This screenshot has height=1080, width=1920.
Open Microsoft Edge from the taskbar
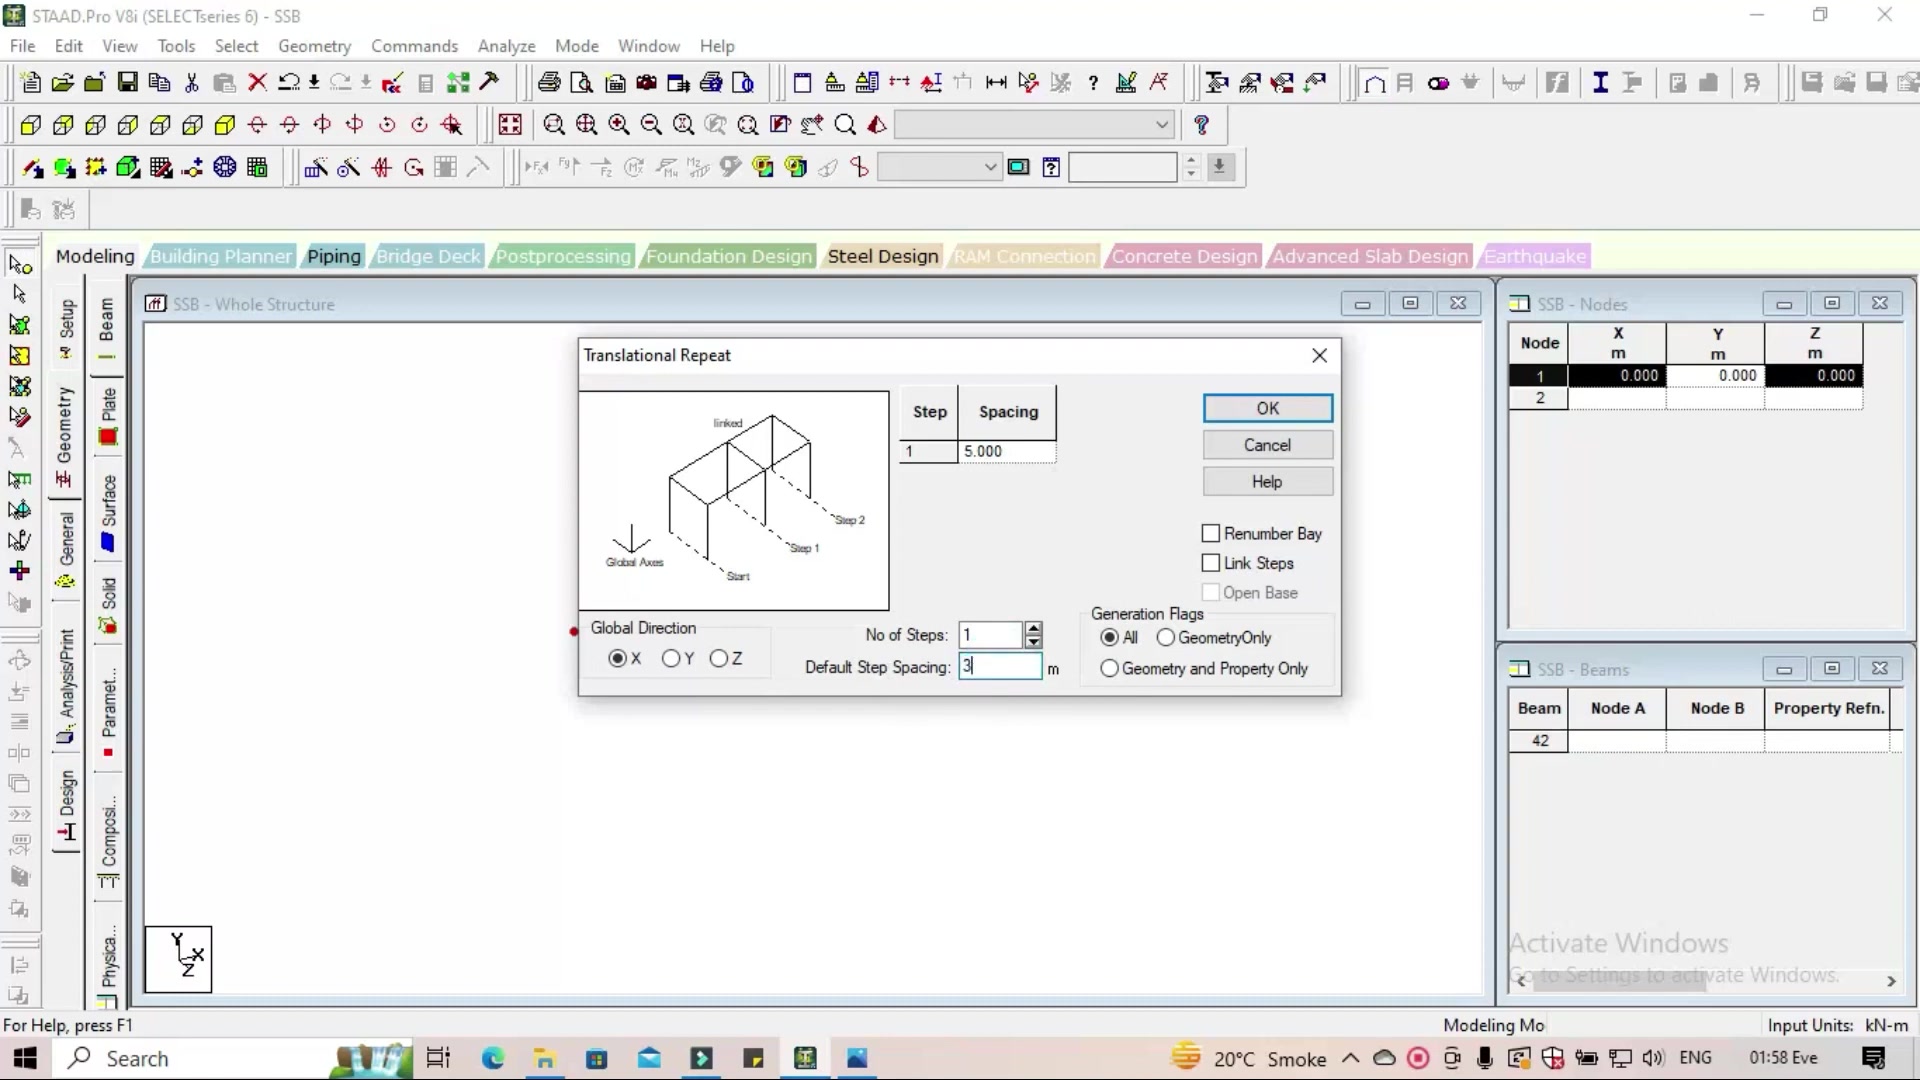click(x=493, y=1058)
